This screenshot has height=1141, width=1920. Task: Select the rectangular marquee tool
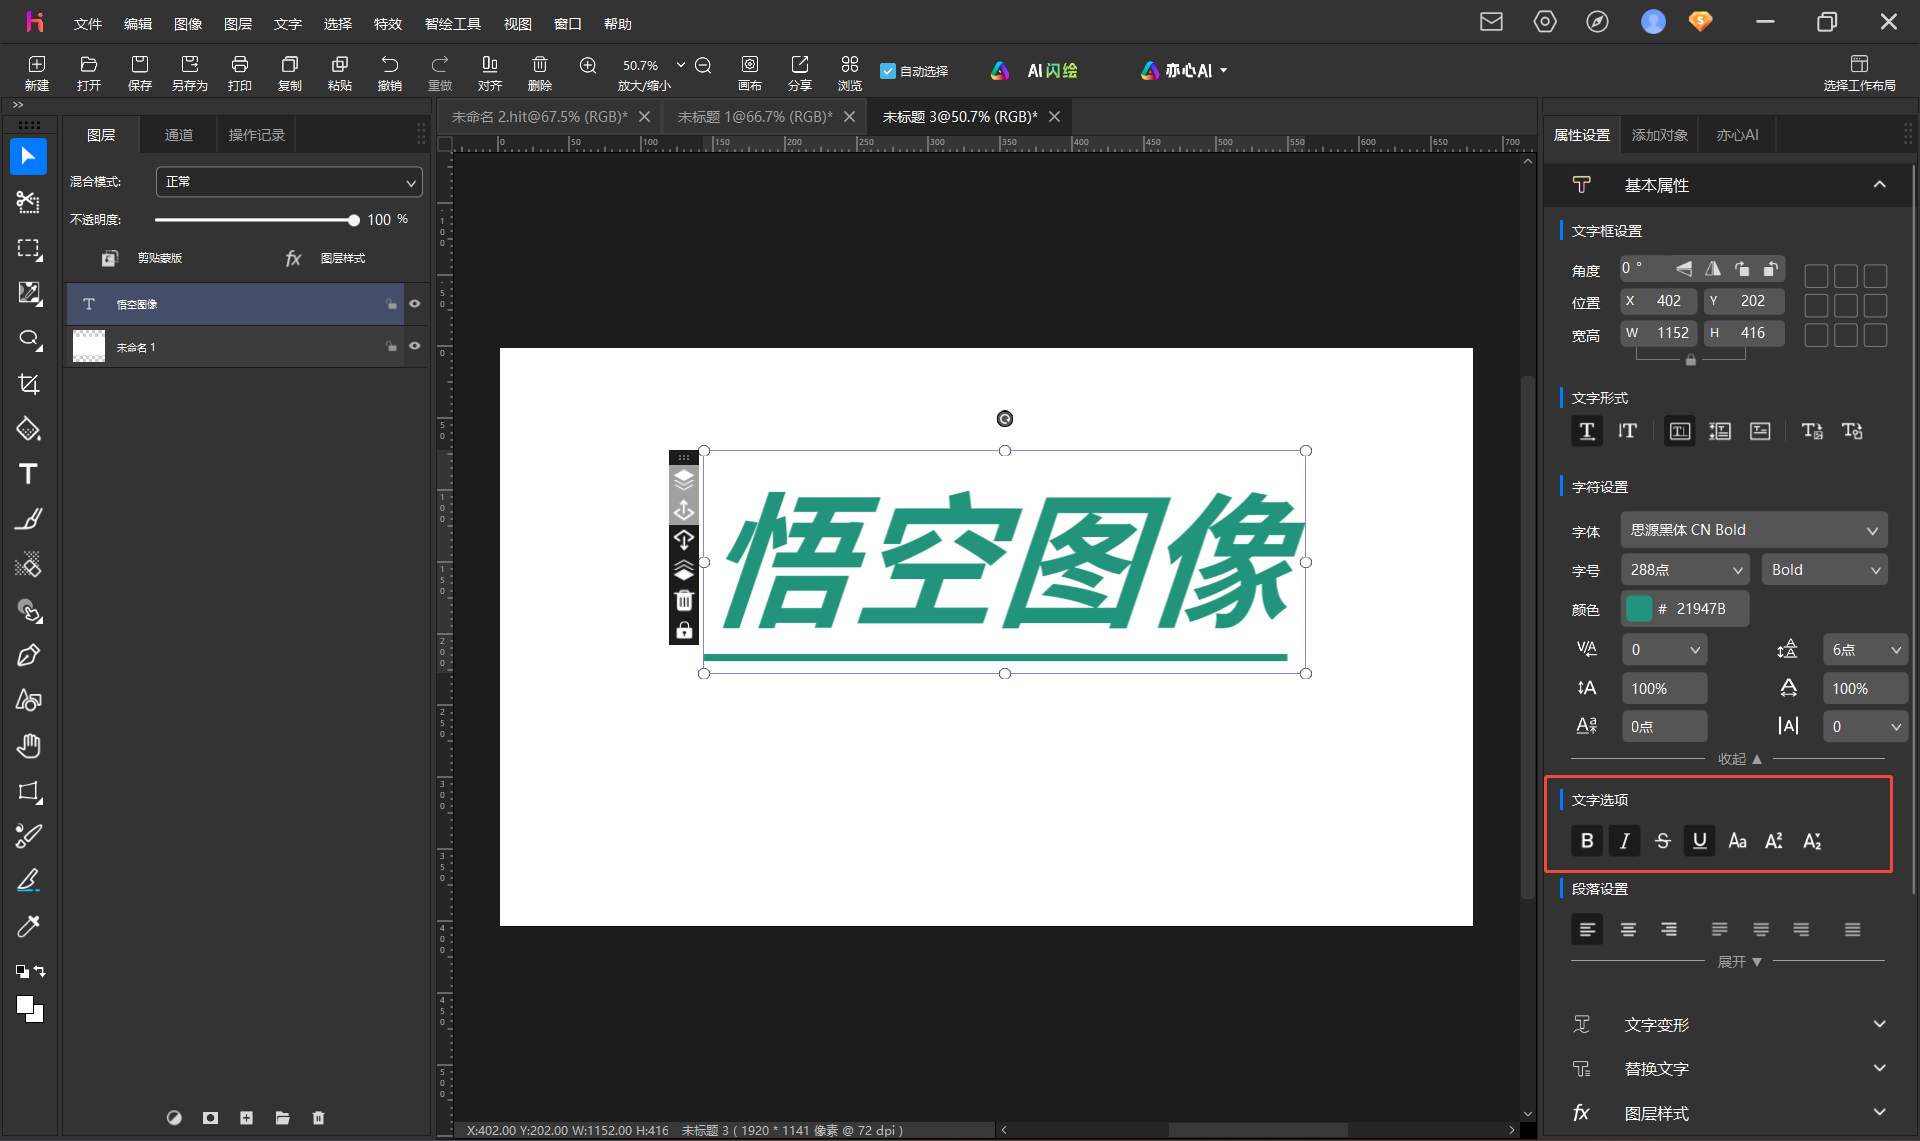click(28, 248)
